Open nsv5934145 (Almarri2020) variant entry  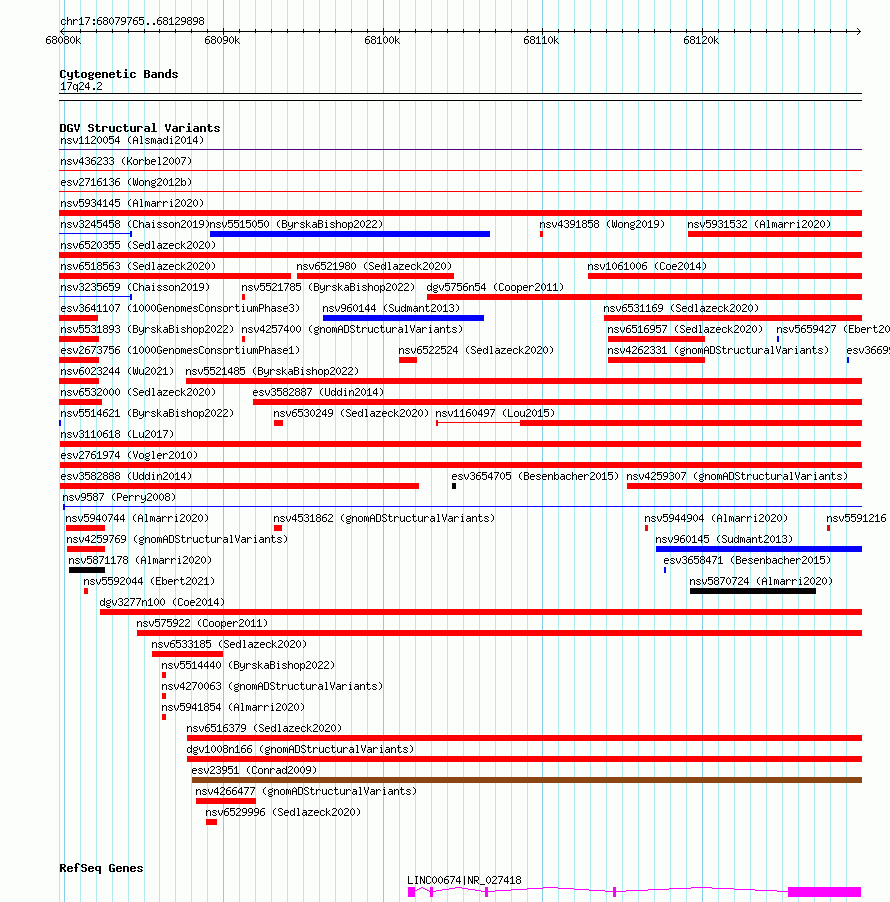coord(132,204)
